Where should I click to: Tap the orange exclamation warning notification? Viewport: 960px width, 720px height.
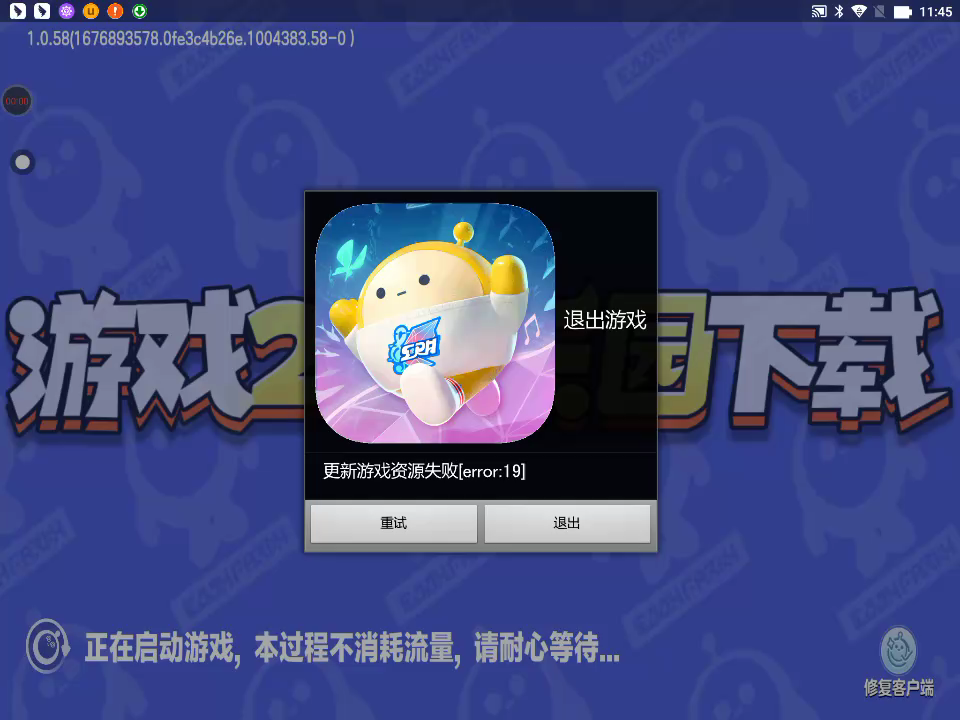(x=115, y=11)
